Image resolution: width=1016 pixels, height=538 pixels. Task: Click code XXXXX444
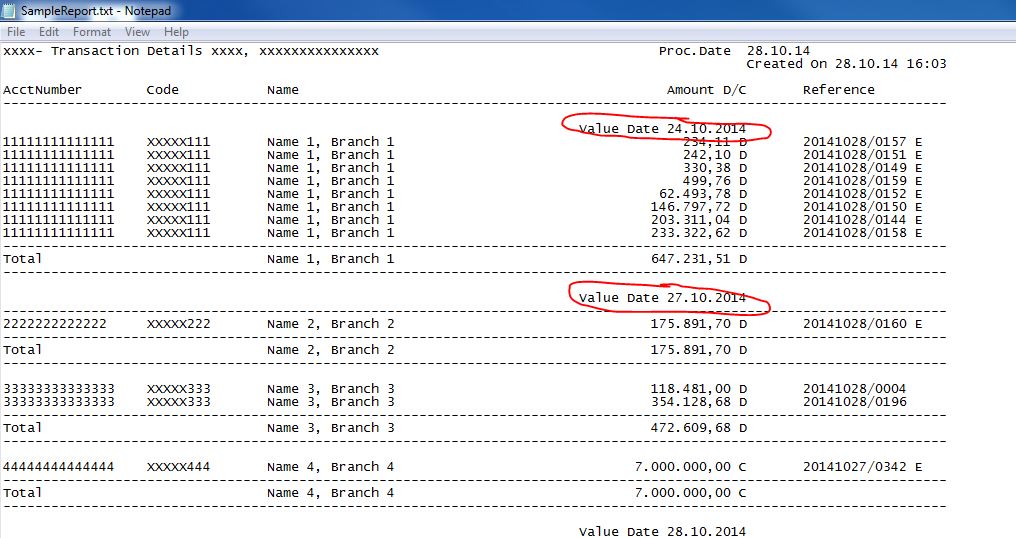(178, 467)
